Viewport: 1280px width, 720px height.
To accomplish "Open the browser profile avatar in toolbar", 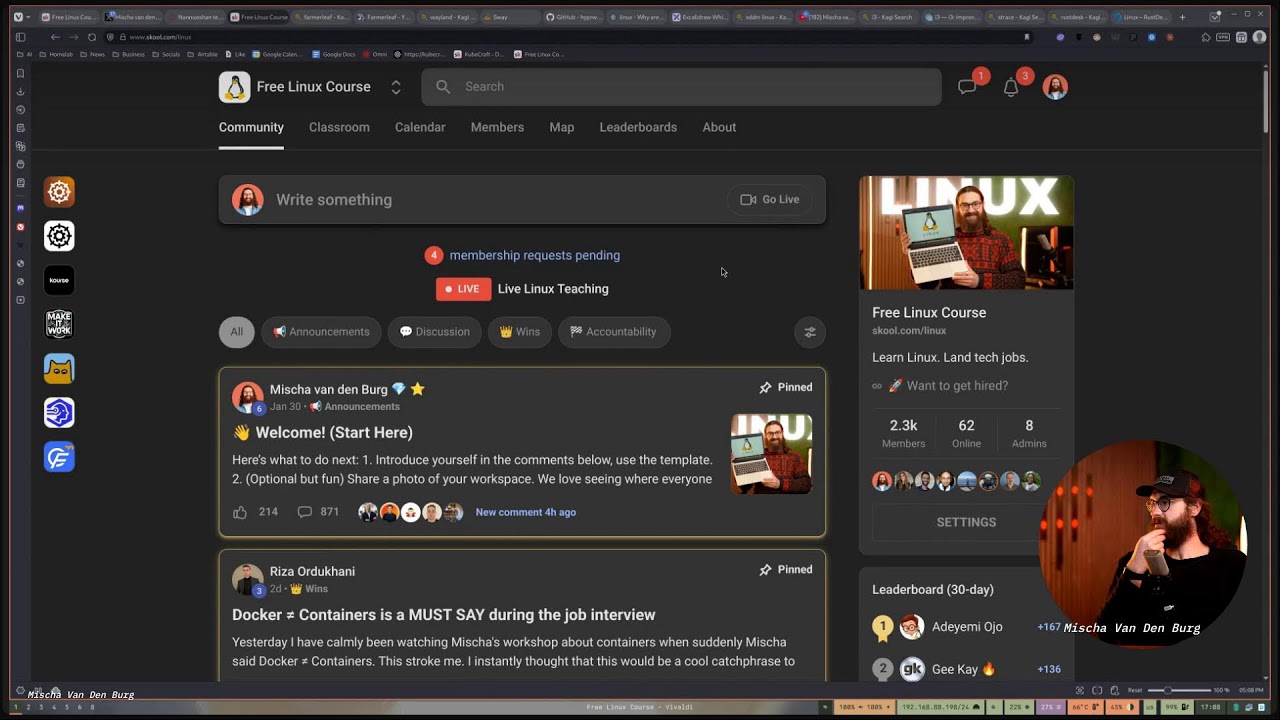I will (x=1259, y=37).
